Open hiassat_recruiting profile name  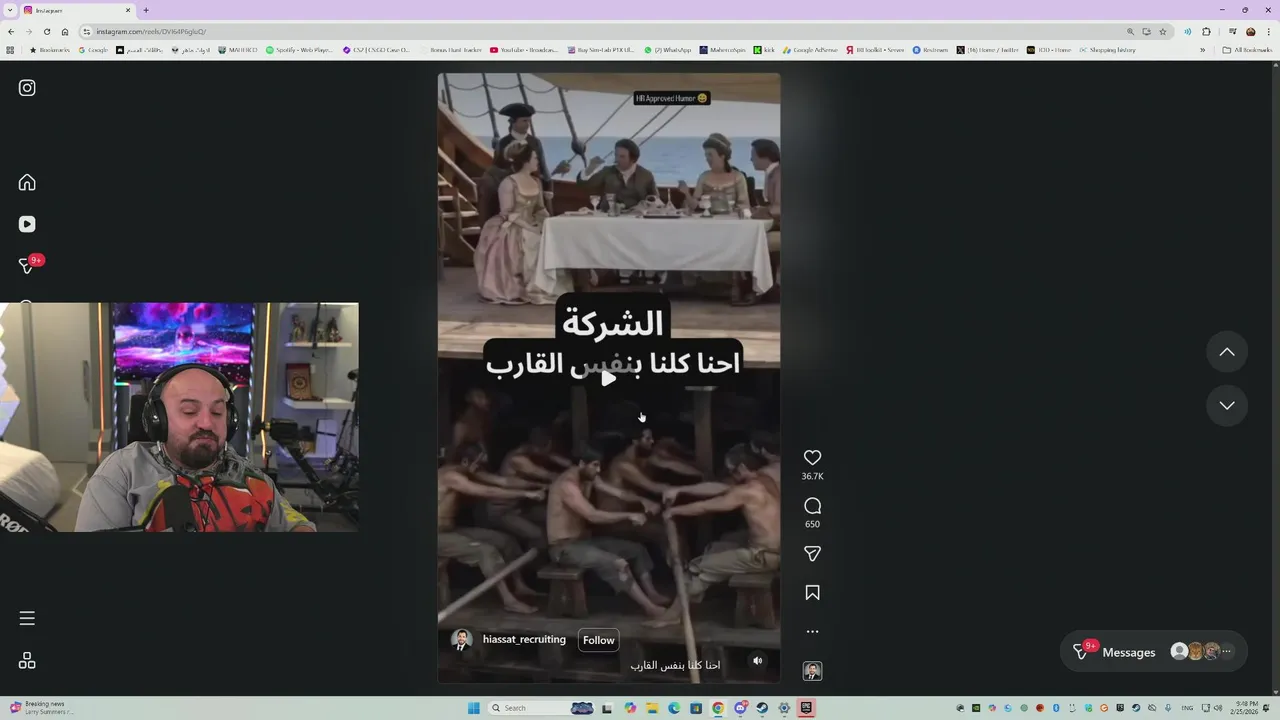(524, 640)
